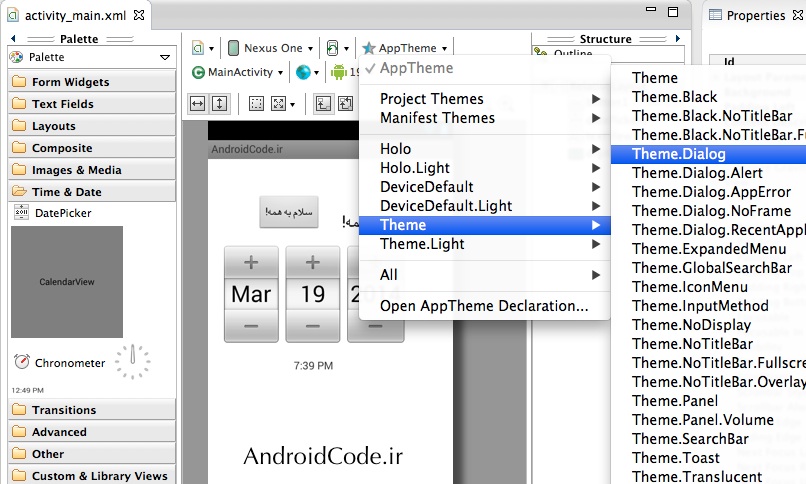Toggle fill width horizontal arrows button
Image resolution: width=806 pixels, height=484 pixels.
click(x=197, y=103)
